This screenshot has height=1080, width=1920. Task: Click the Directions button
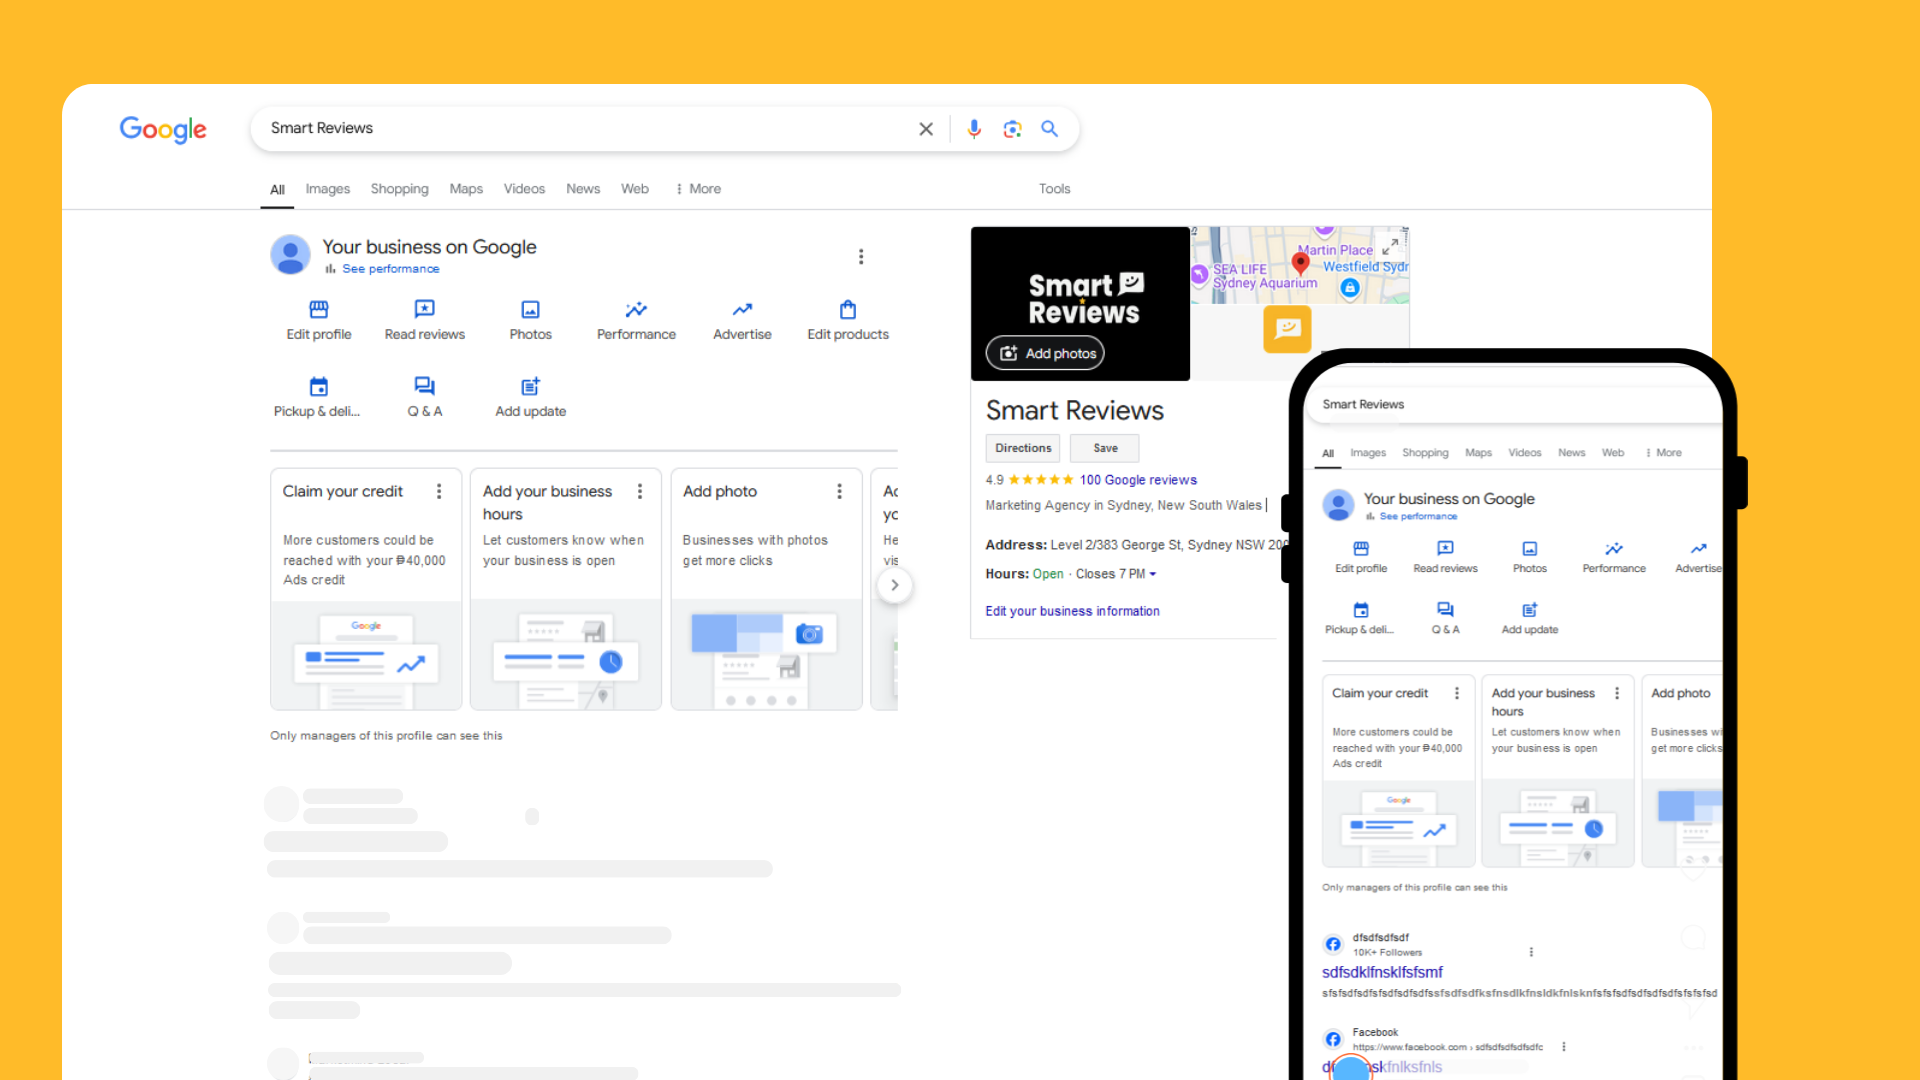click(x=1022, y=448)
